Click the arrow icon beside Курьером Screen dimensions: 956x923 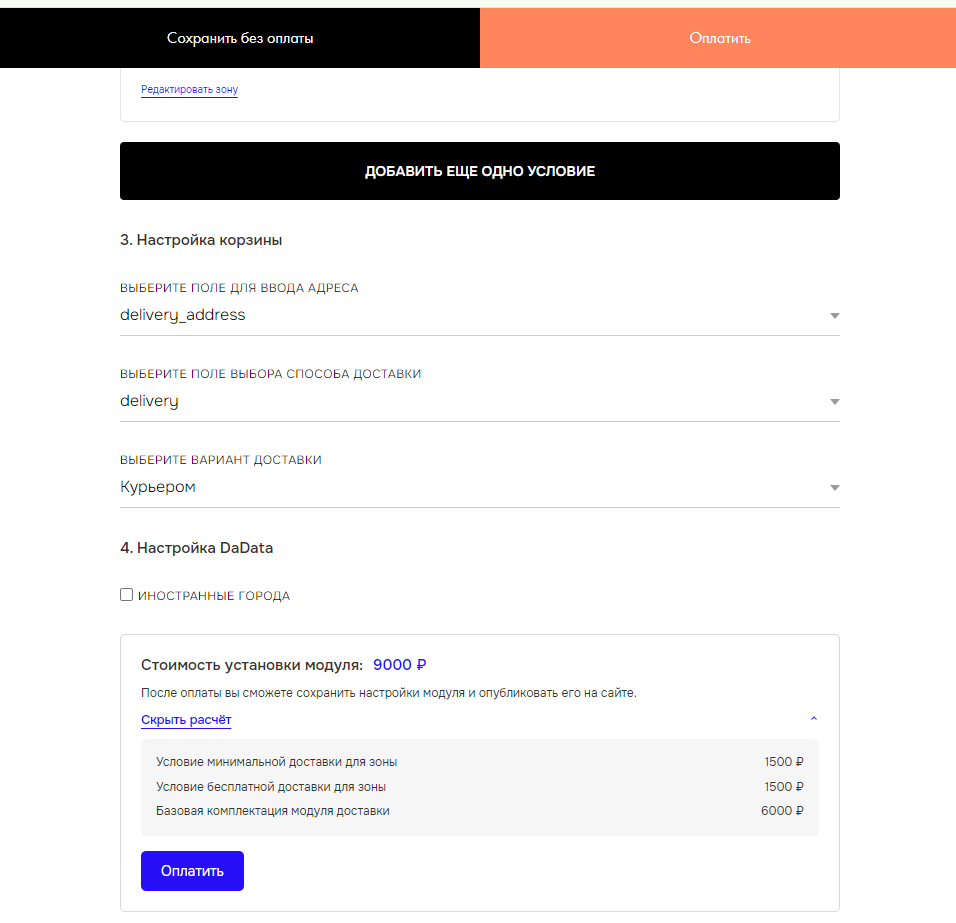tap(834, 488)
